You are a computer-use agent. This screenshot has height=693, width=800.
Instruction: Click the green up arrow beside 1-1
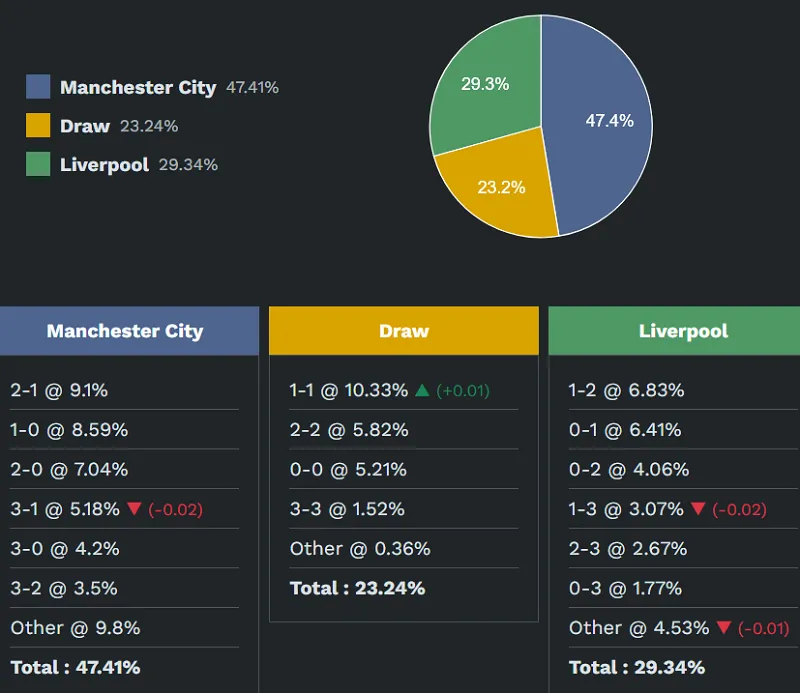(422, 390)
